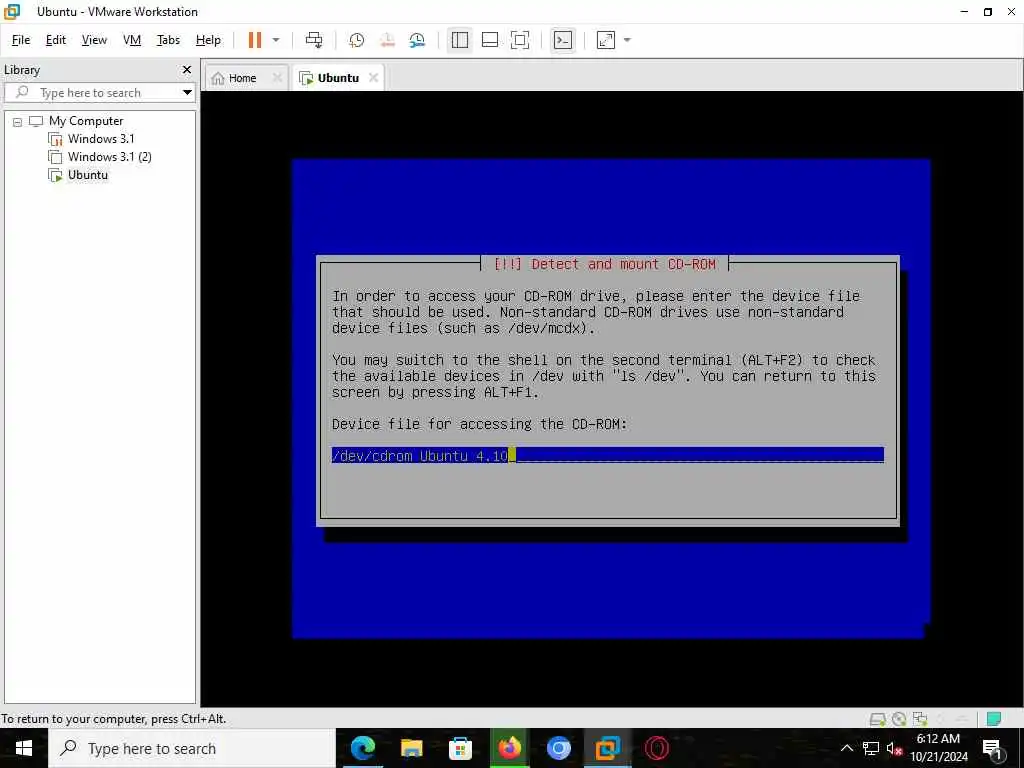Close the Library panel
Viewport: 1024px width, 768px height.
187,69
